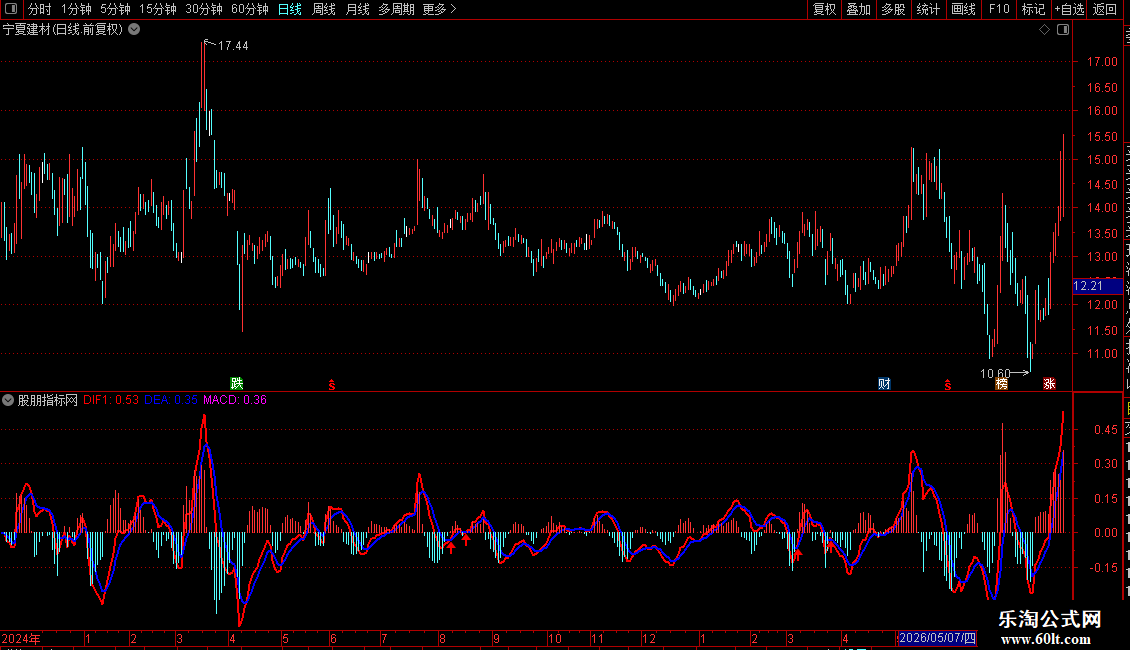This screenshot has height=650, width=1130.
Task: Click the 榜 event marker
Action: click(1002, 383)
